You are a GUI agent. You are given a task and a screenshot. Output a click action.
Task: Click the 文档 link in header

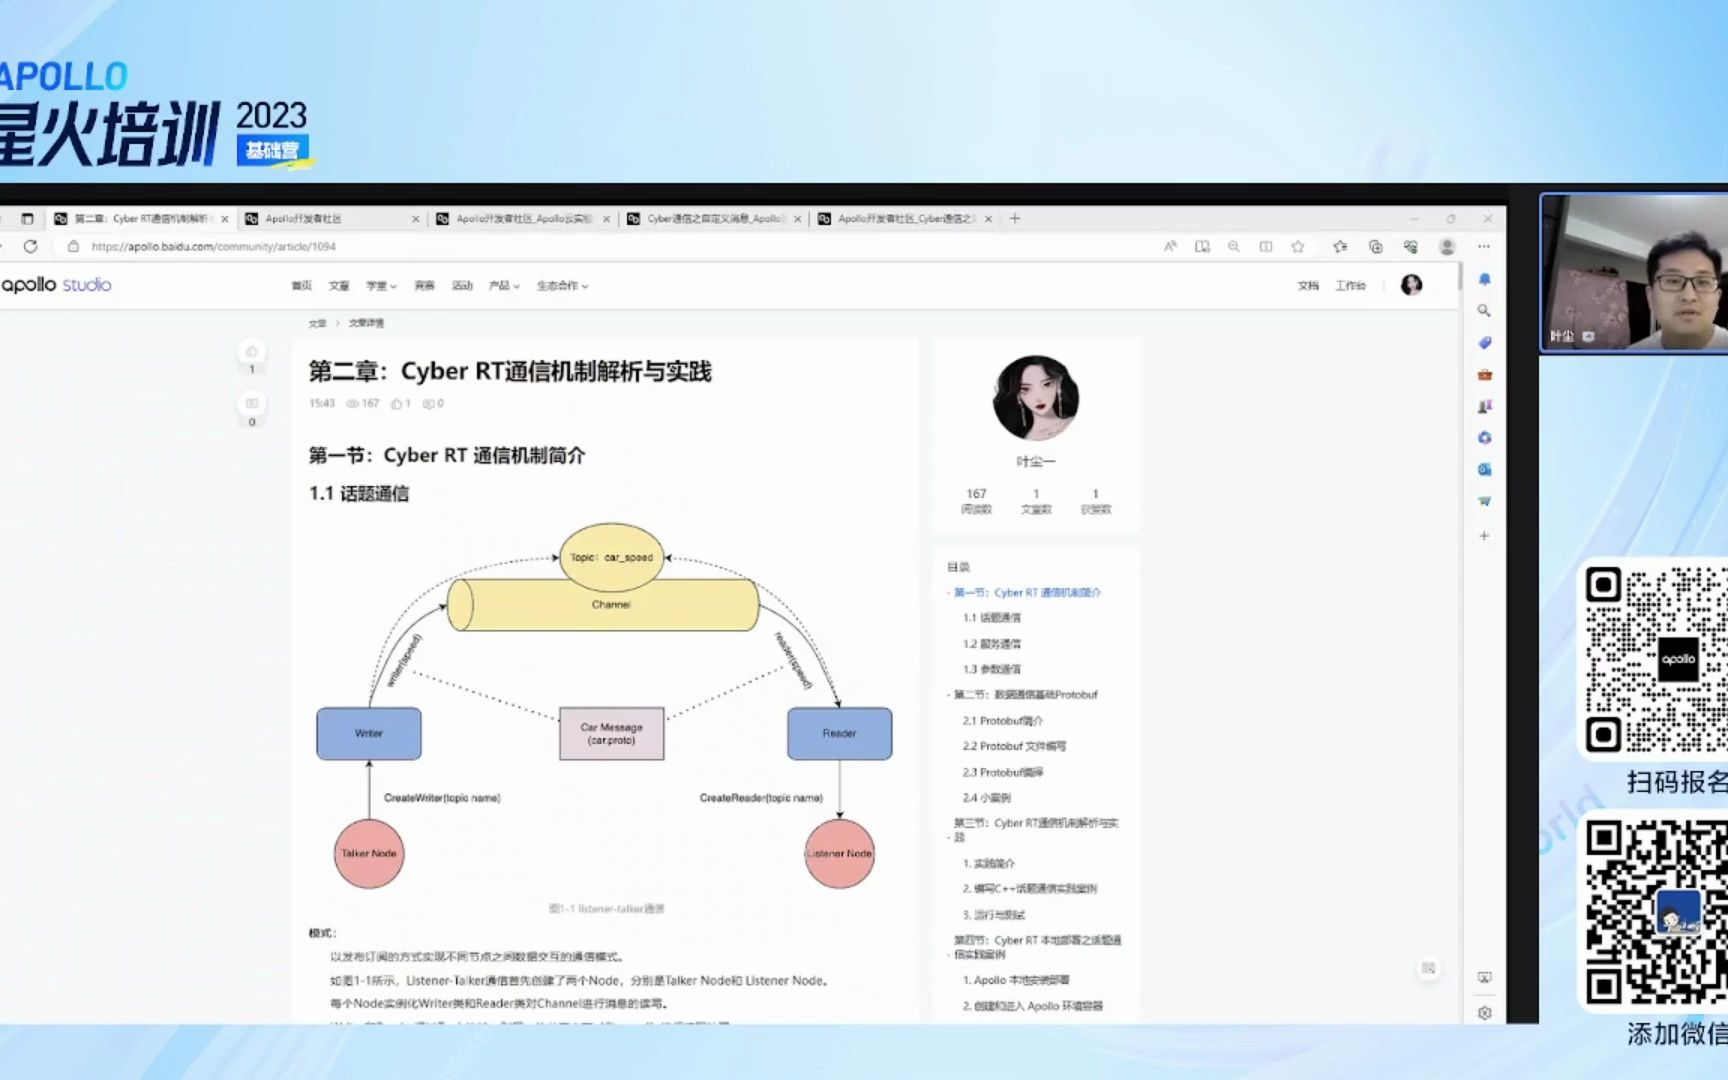tap(1308, 286)
